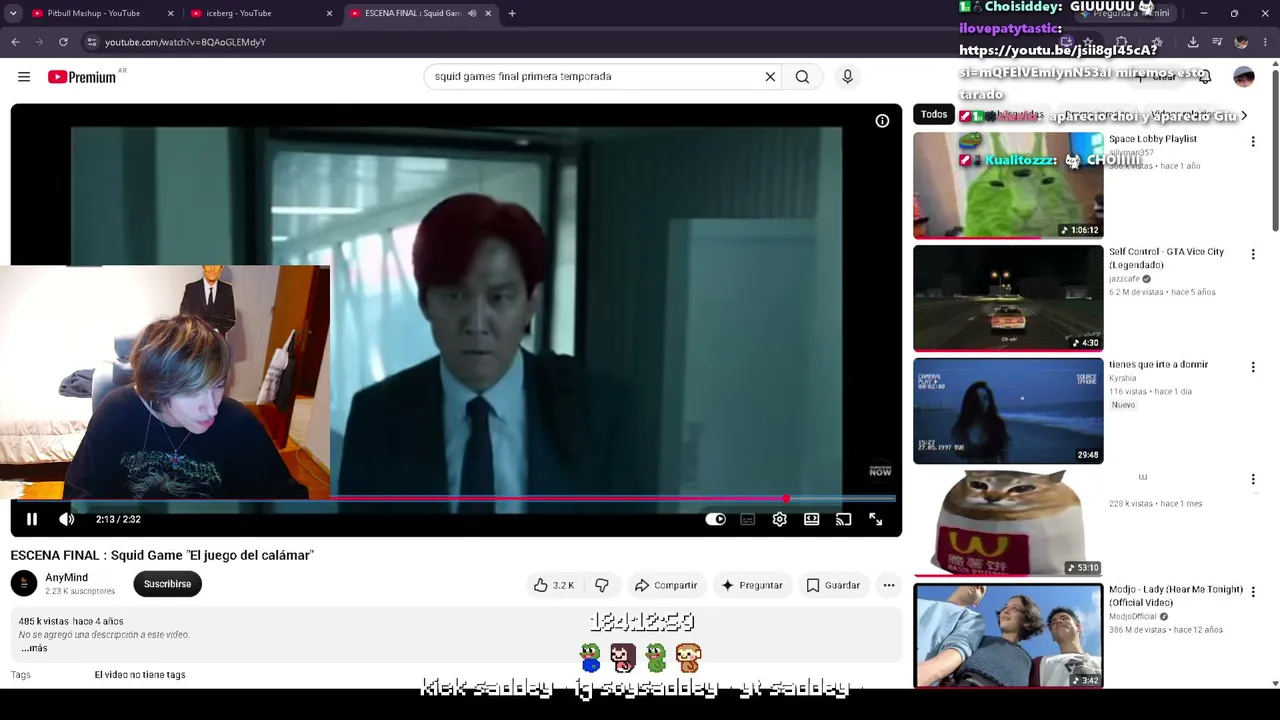The height and width of the screenshot is (720, 1280).
Task: Open options for the cat video
Action: coord(1253,480)
